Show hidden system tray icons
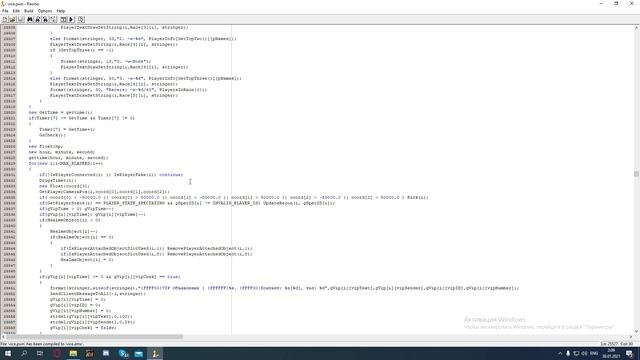This screenshot has height=360, width=640. tap(560, 353)
